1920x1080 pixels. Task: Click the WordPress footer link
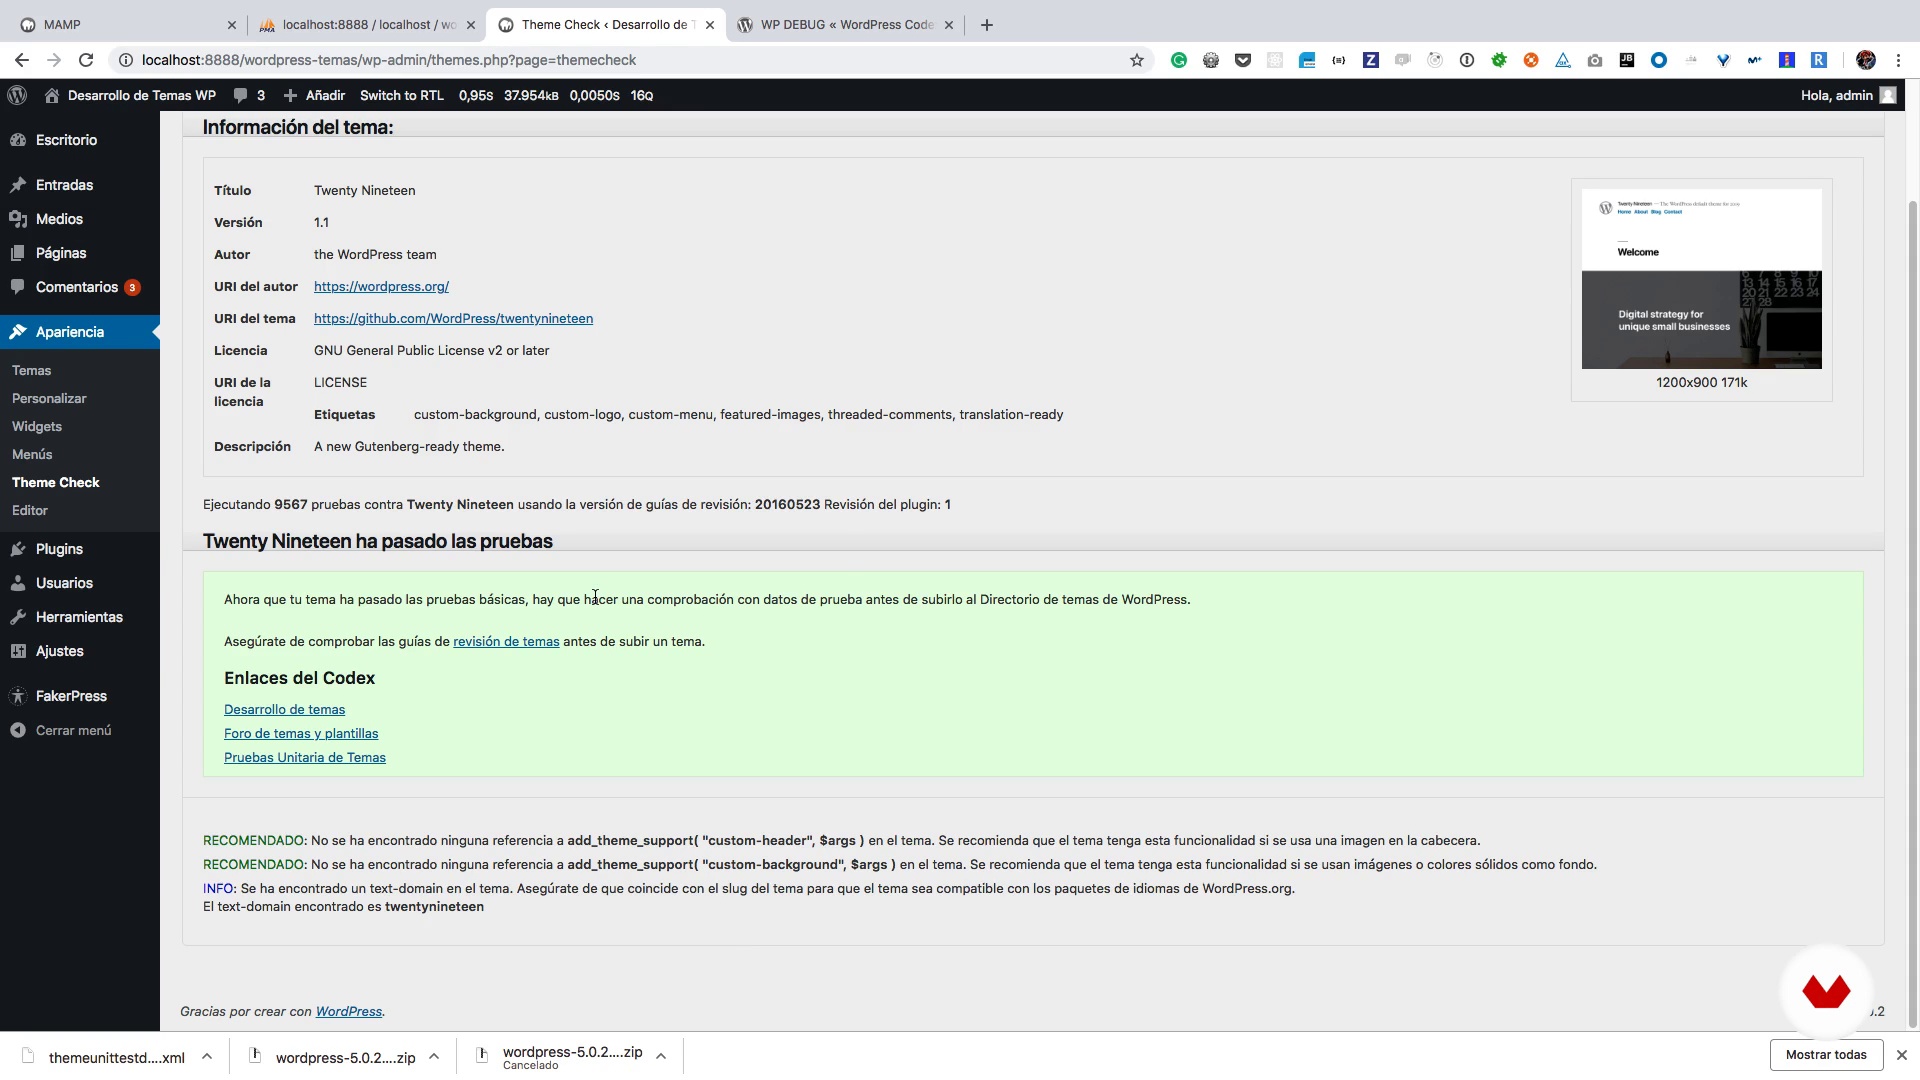tap(349, 1011)
